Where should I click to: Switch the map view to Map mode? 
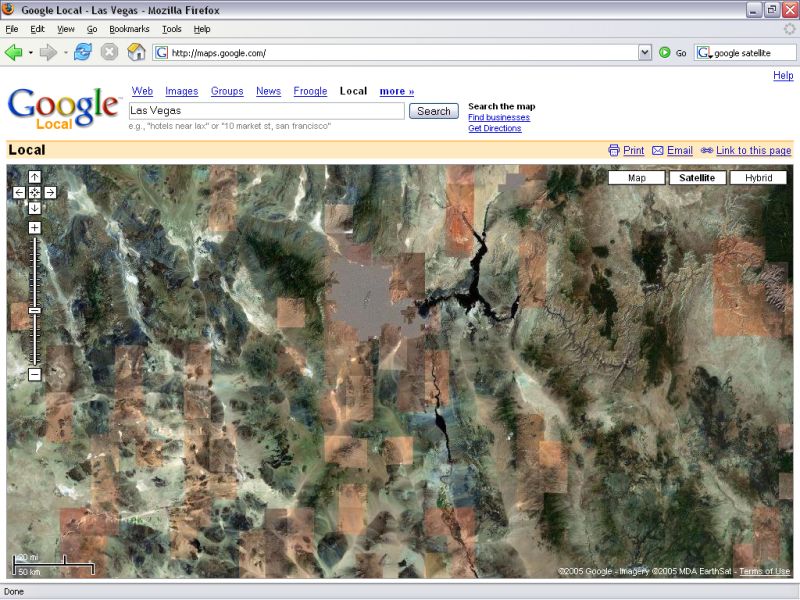click(x=637, y=178)
